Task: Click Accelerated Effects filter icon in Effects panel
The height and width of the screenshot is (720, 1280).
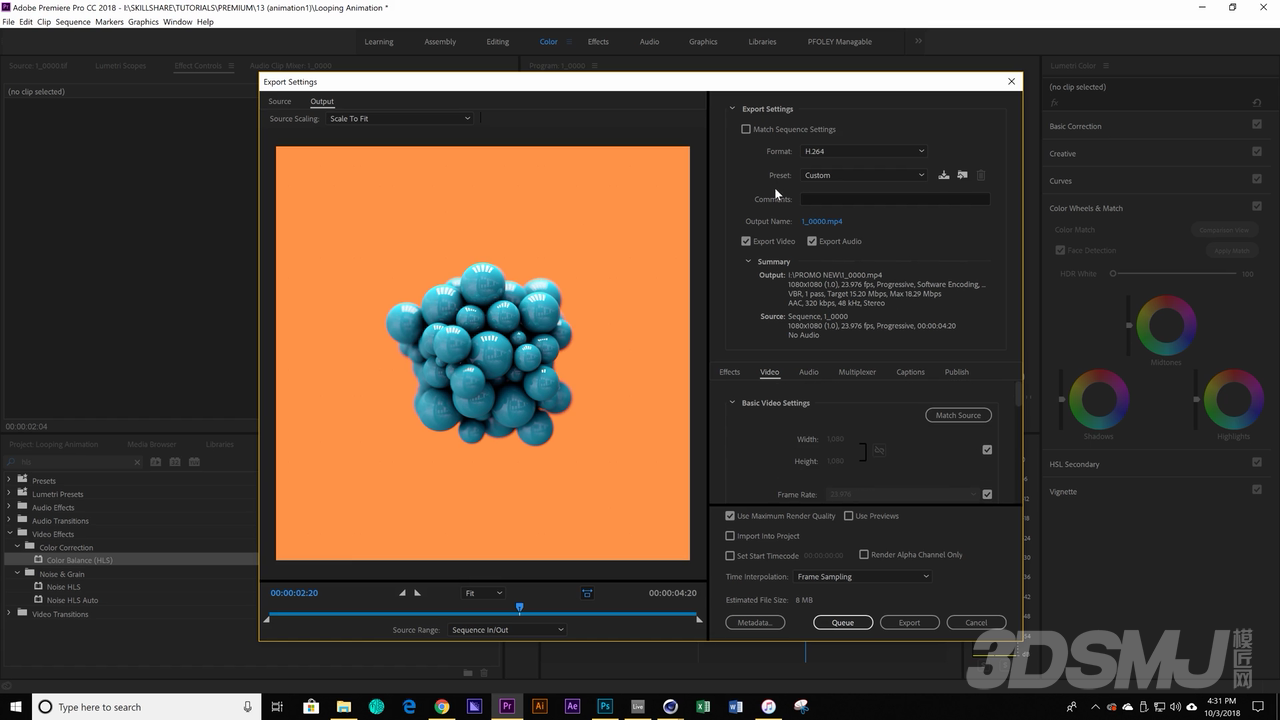Action: 156,462
